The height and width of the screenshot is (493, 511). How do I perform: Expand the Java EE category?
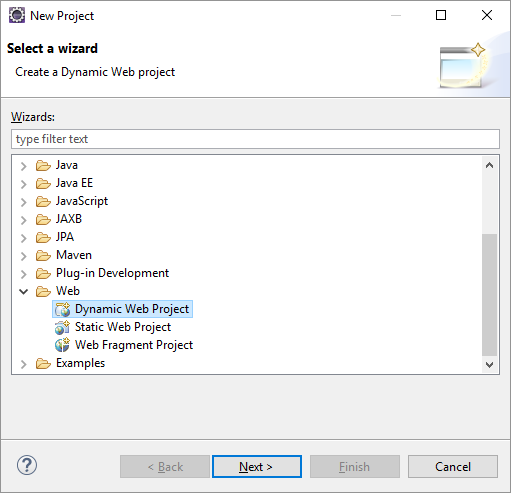[x=24, y=184]
